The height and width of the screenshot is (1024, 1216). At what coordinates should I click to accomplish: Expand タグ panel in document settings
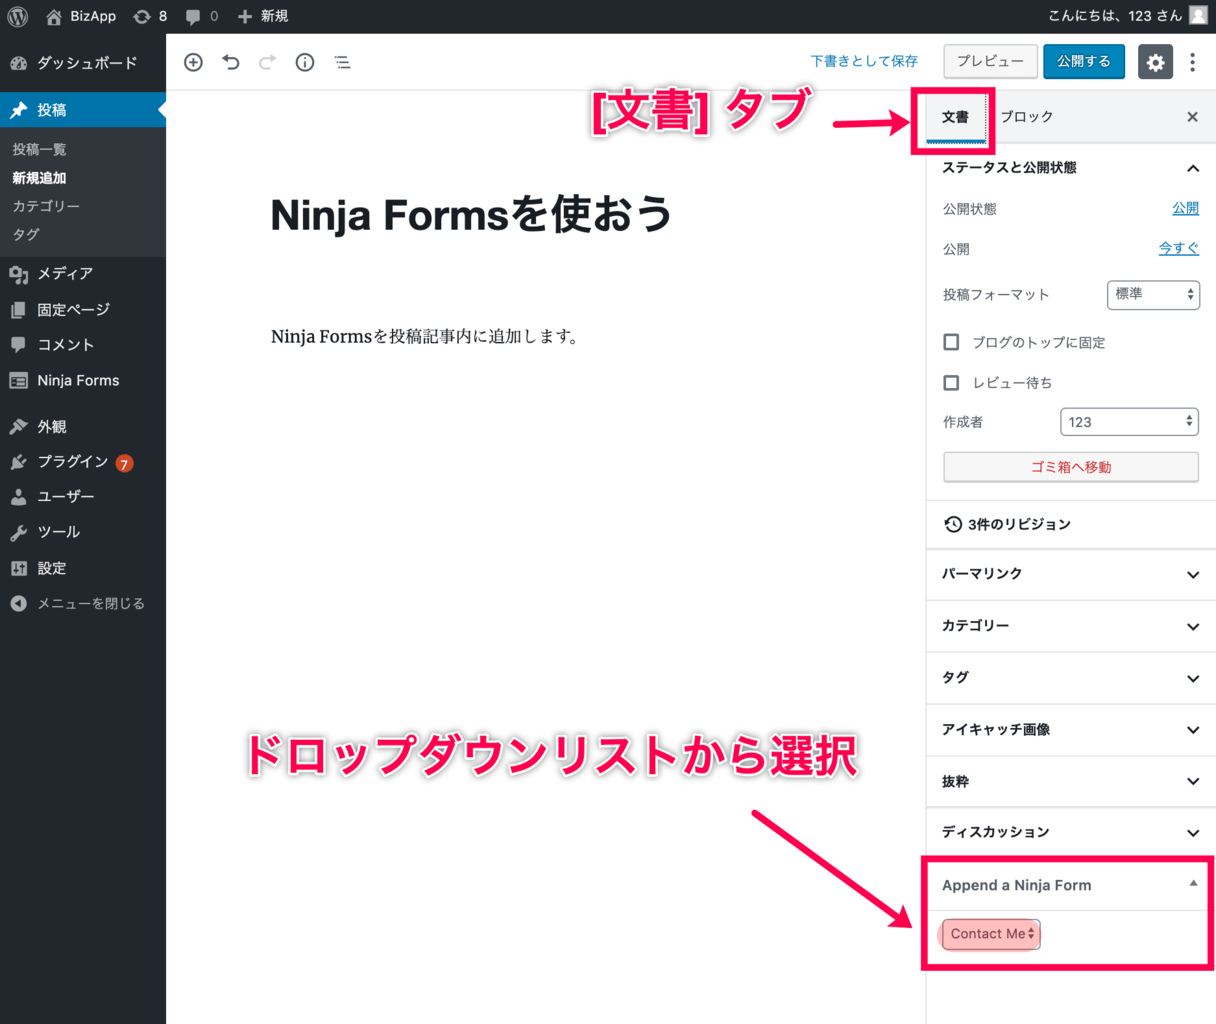(1071, 678)
